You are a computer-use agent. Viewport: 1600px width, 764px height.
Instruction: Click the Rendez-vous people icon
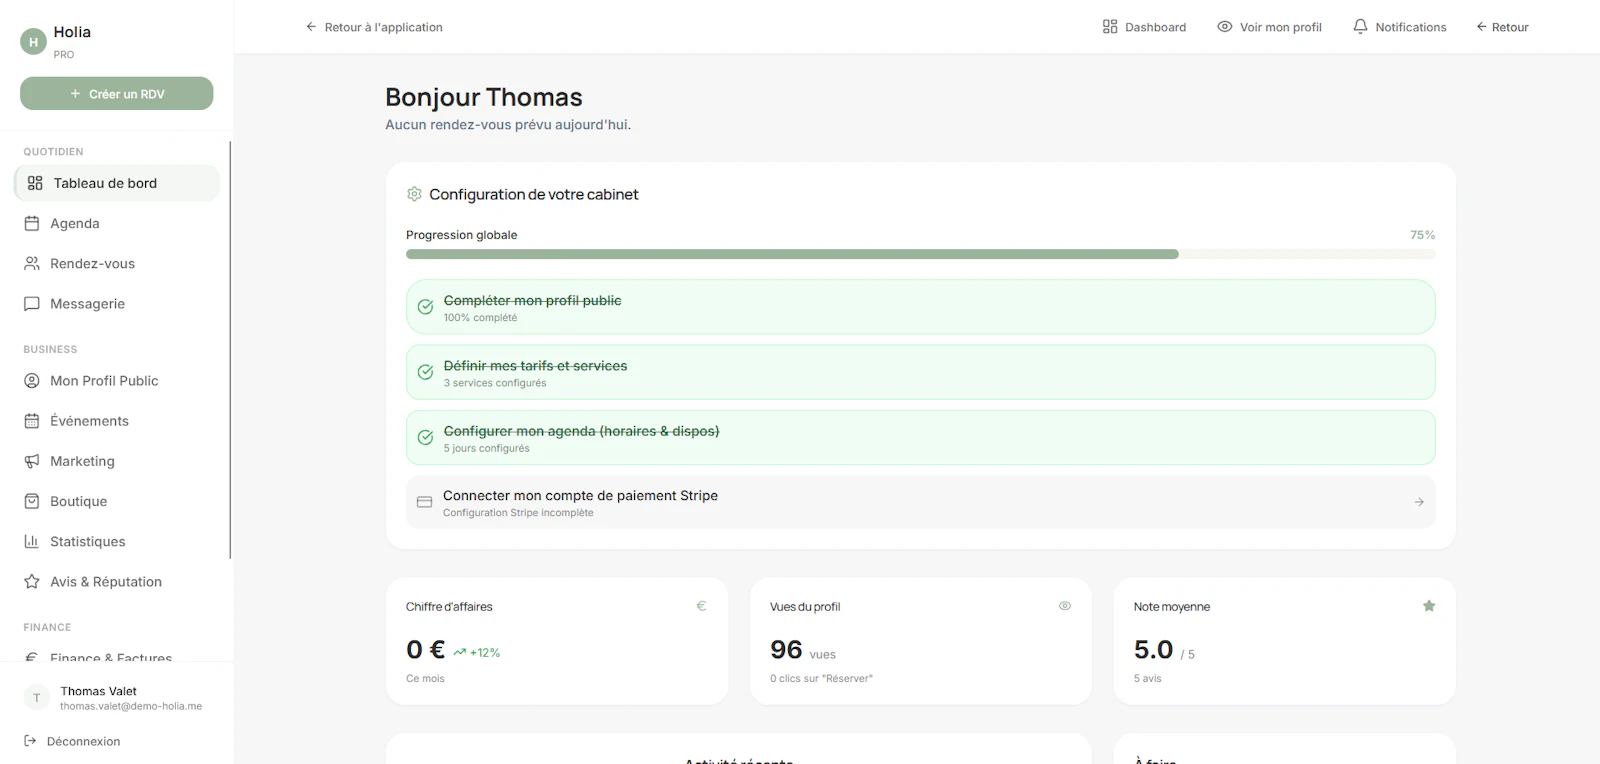tap(32, 263)
